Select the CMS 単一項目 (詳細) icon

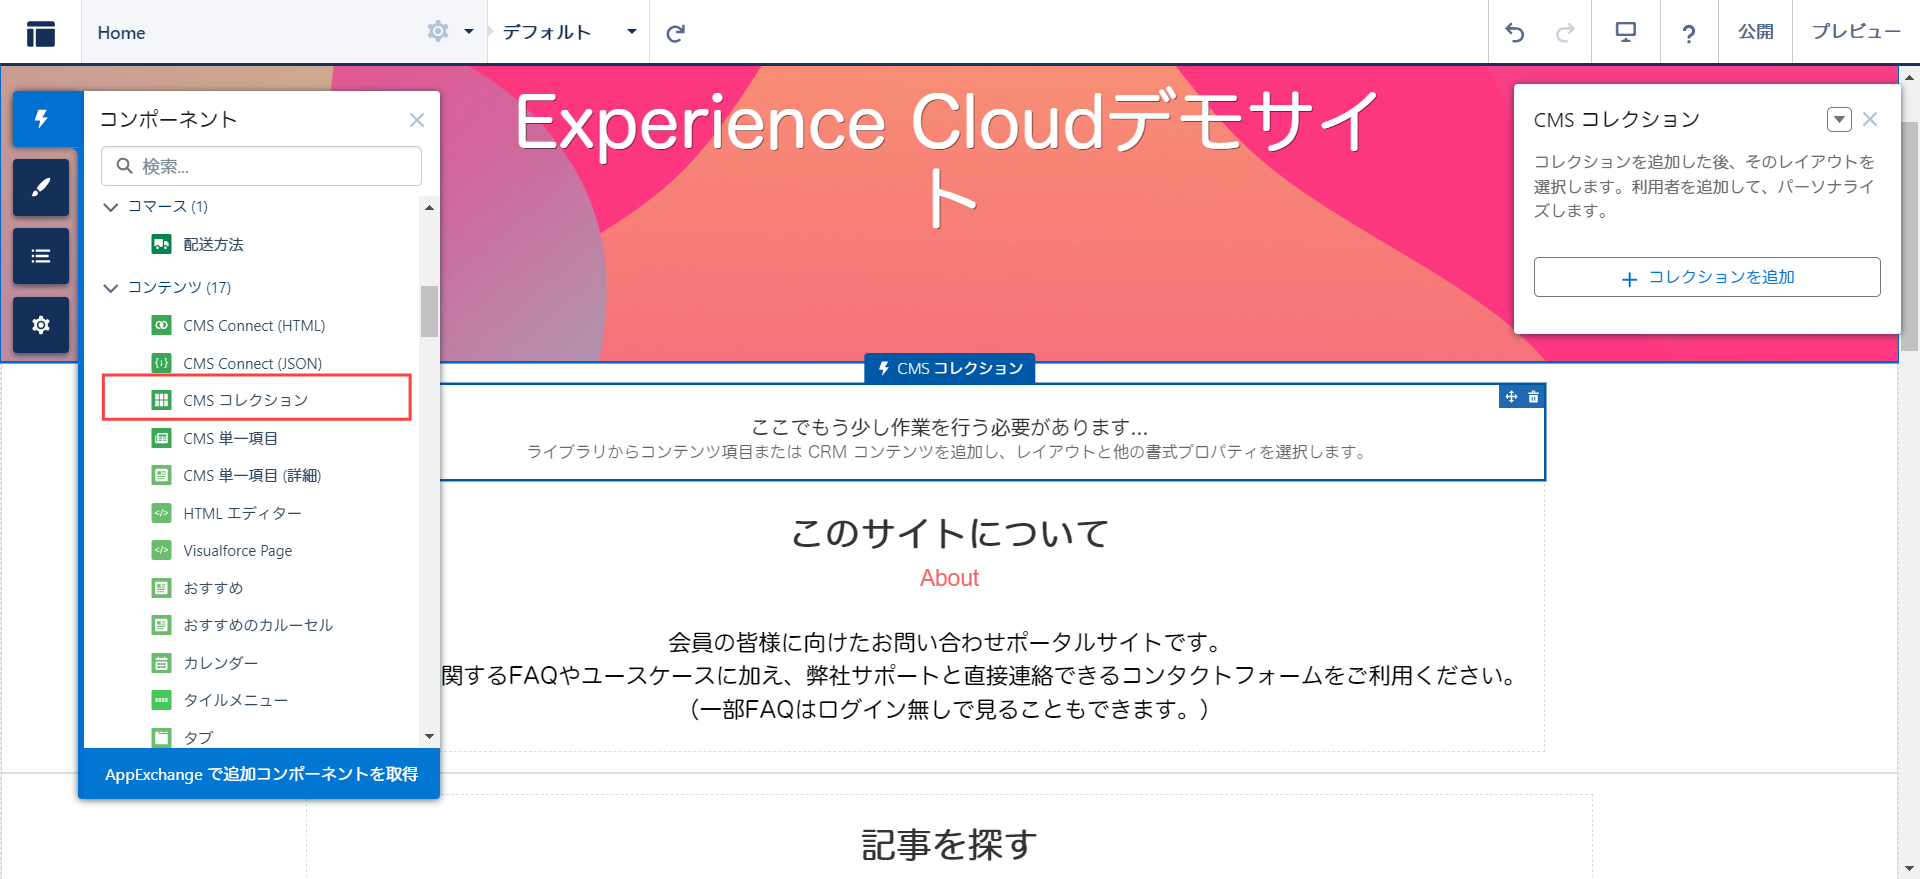tap(161, 475)
